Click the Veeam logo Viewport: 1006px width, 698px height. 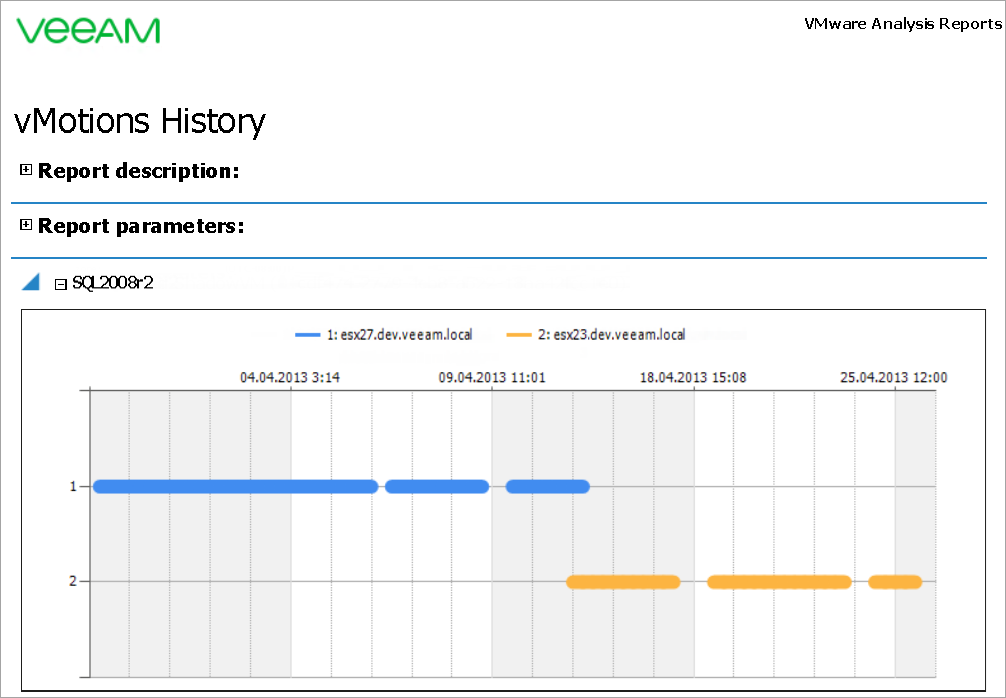point(88,31)
